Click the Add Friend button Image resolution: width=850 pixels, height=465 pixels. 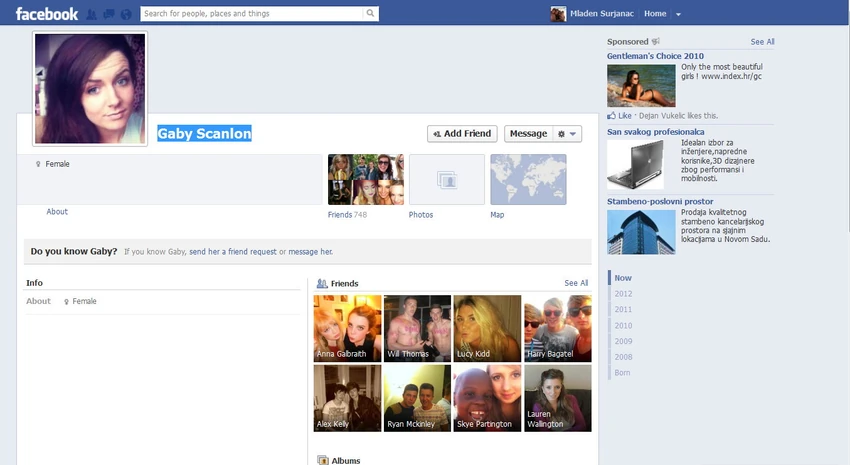point(462,134)
